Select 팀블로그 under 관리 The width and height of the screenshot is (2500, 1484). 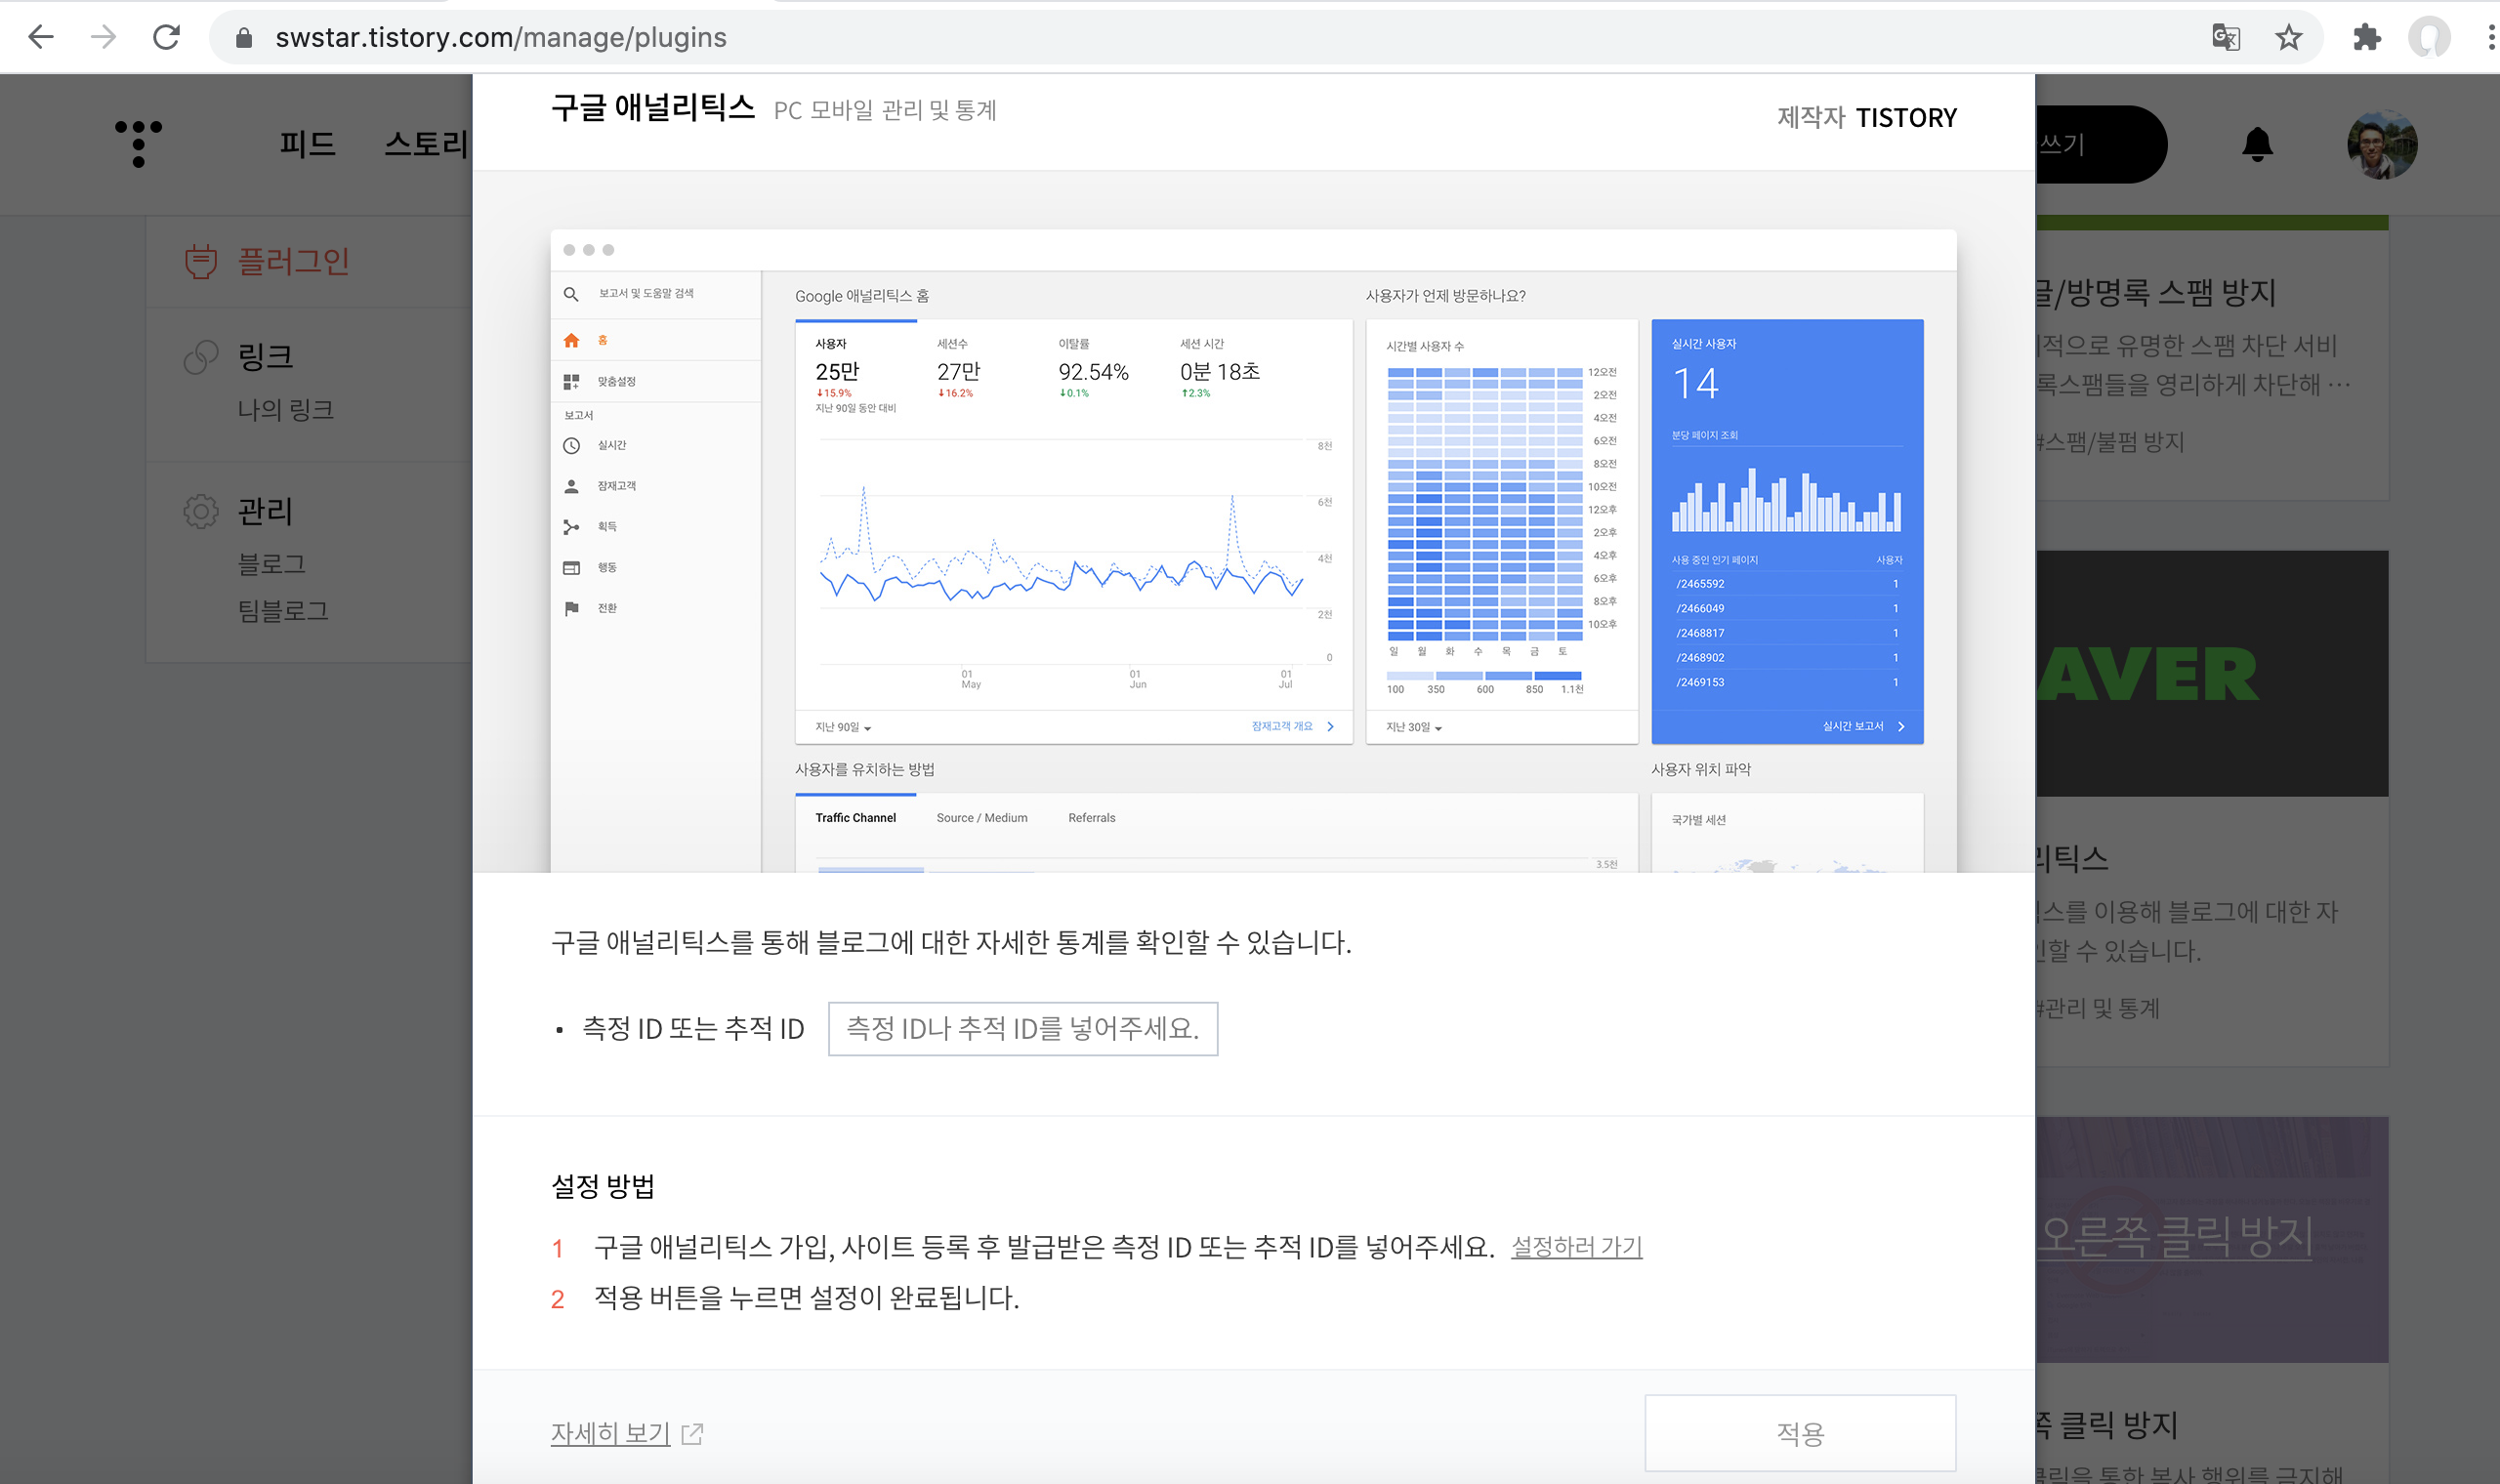coord(283,610)
